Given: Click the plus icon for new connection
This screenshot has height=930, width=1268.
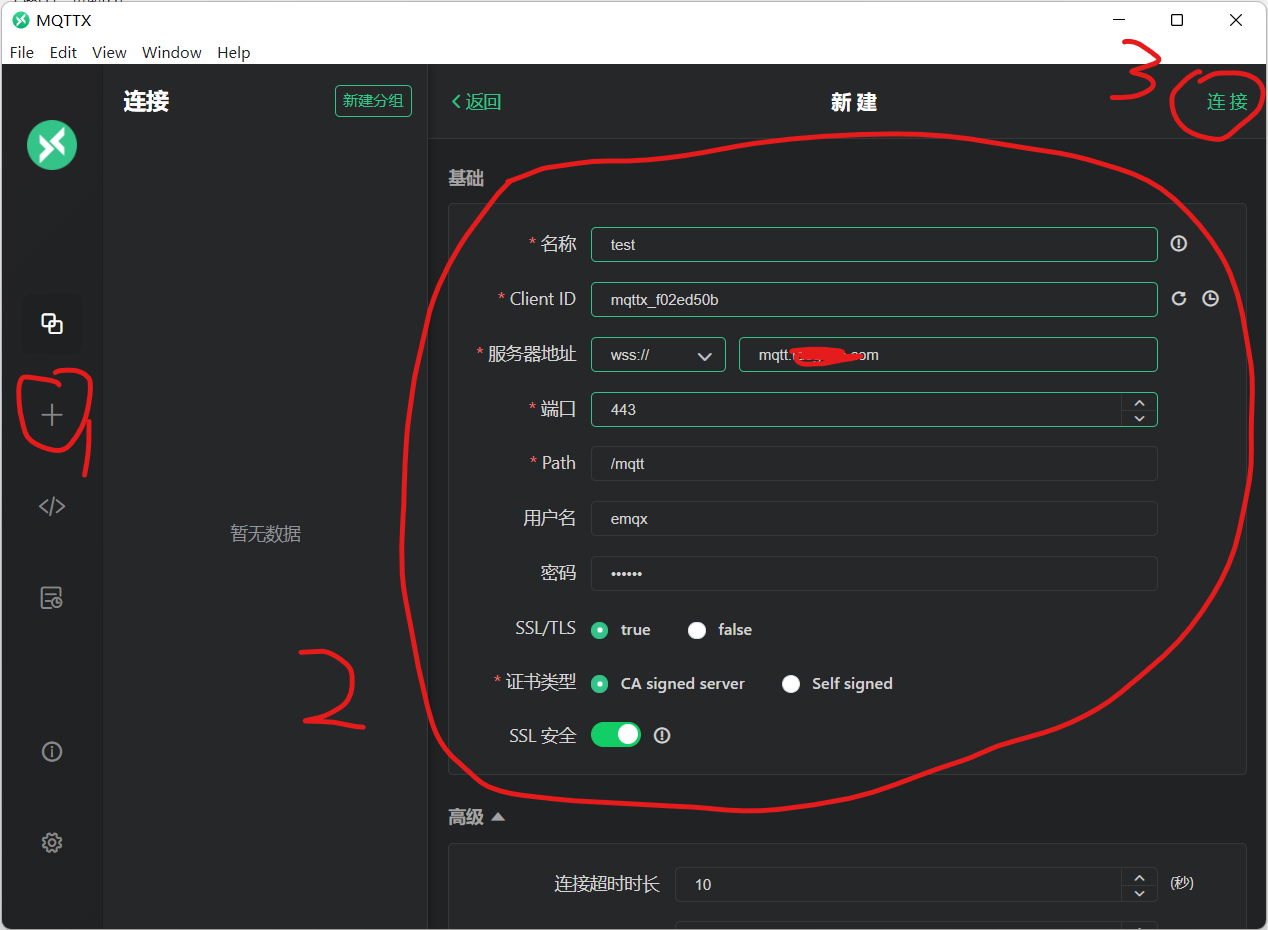Looking at the screenshot, I should point(52,414).
